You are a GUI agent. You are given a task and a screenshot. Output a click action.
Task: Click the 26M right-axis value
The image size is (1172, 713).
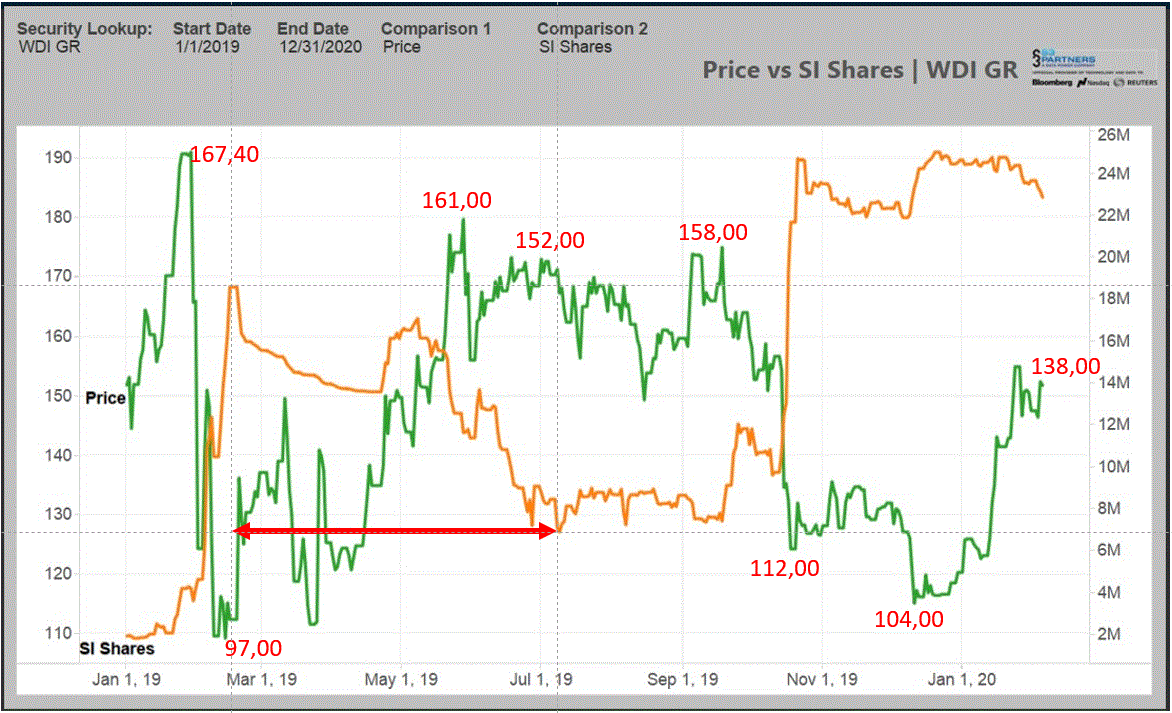pos(1112,134)
